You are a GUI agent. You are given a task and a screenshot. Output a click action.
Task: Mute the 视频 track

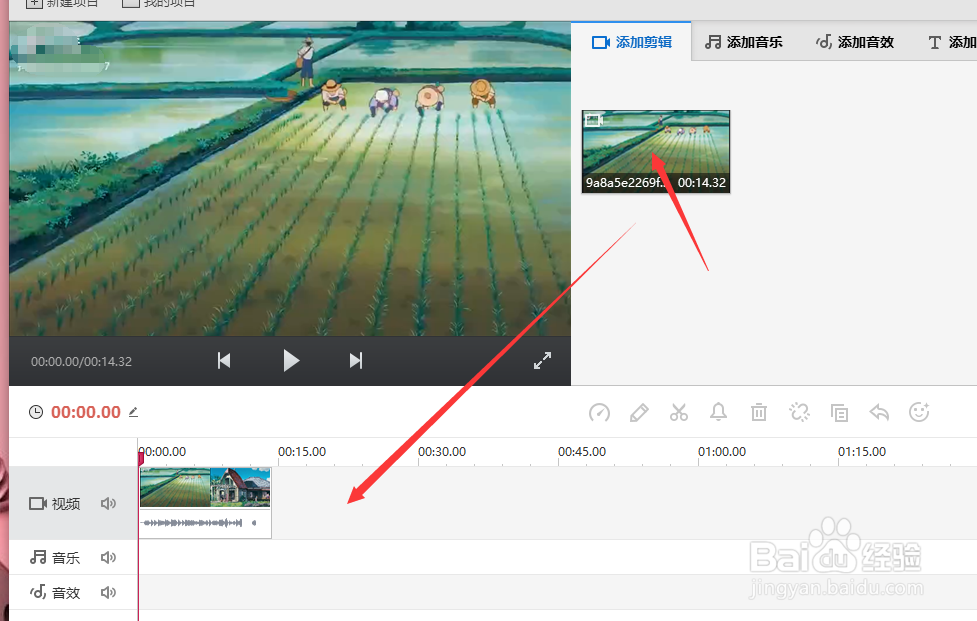coord(108,503)
